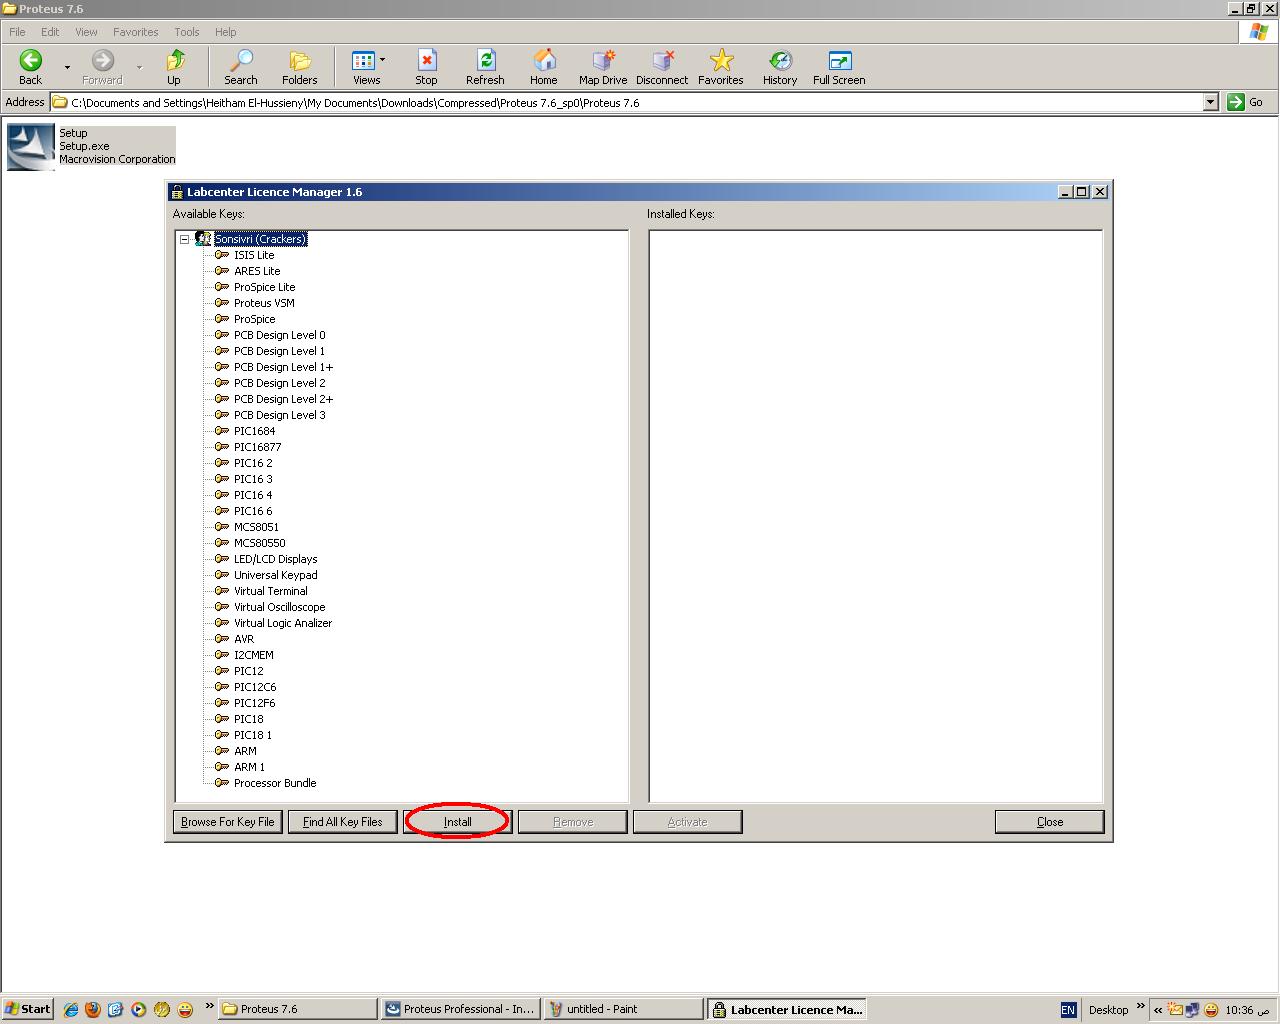Viewport: 1280px width, 1024px height.
Task: Open the Favorites menu
Action: tap(135, 32)
